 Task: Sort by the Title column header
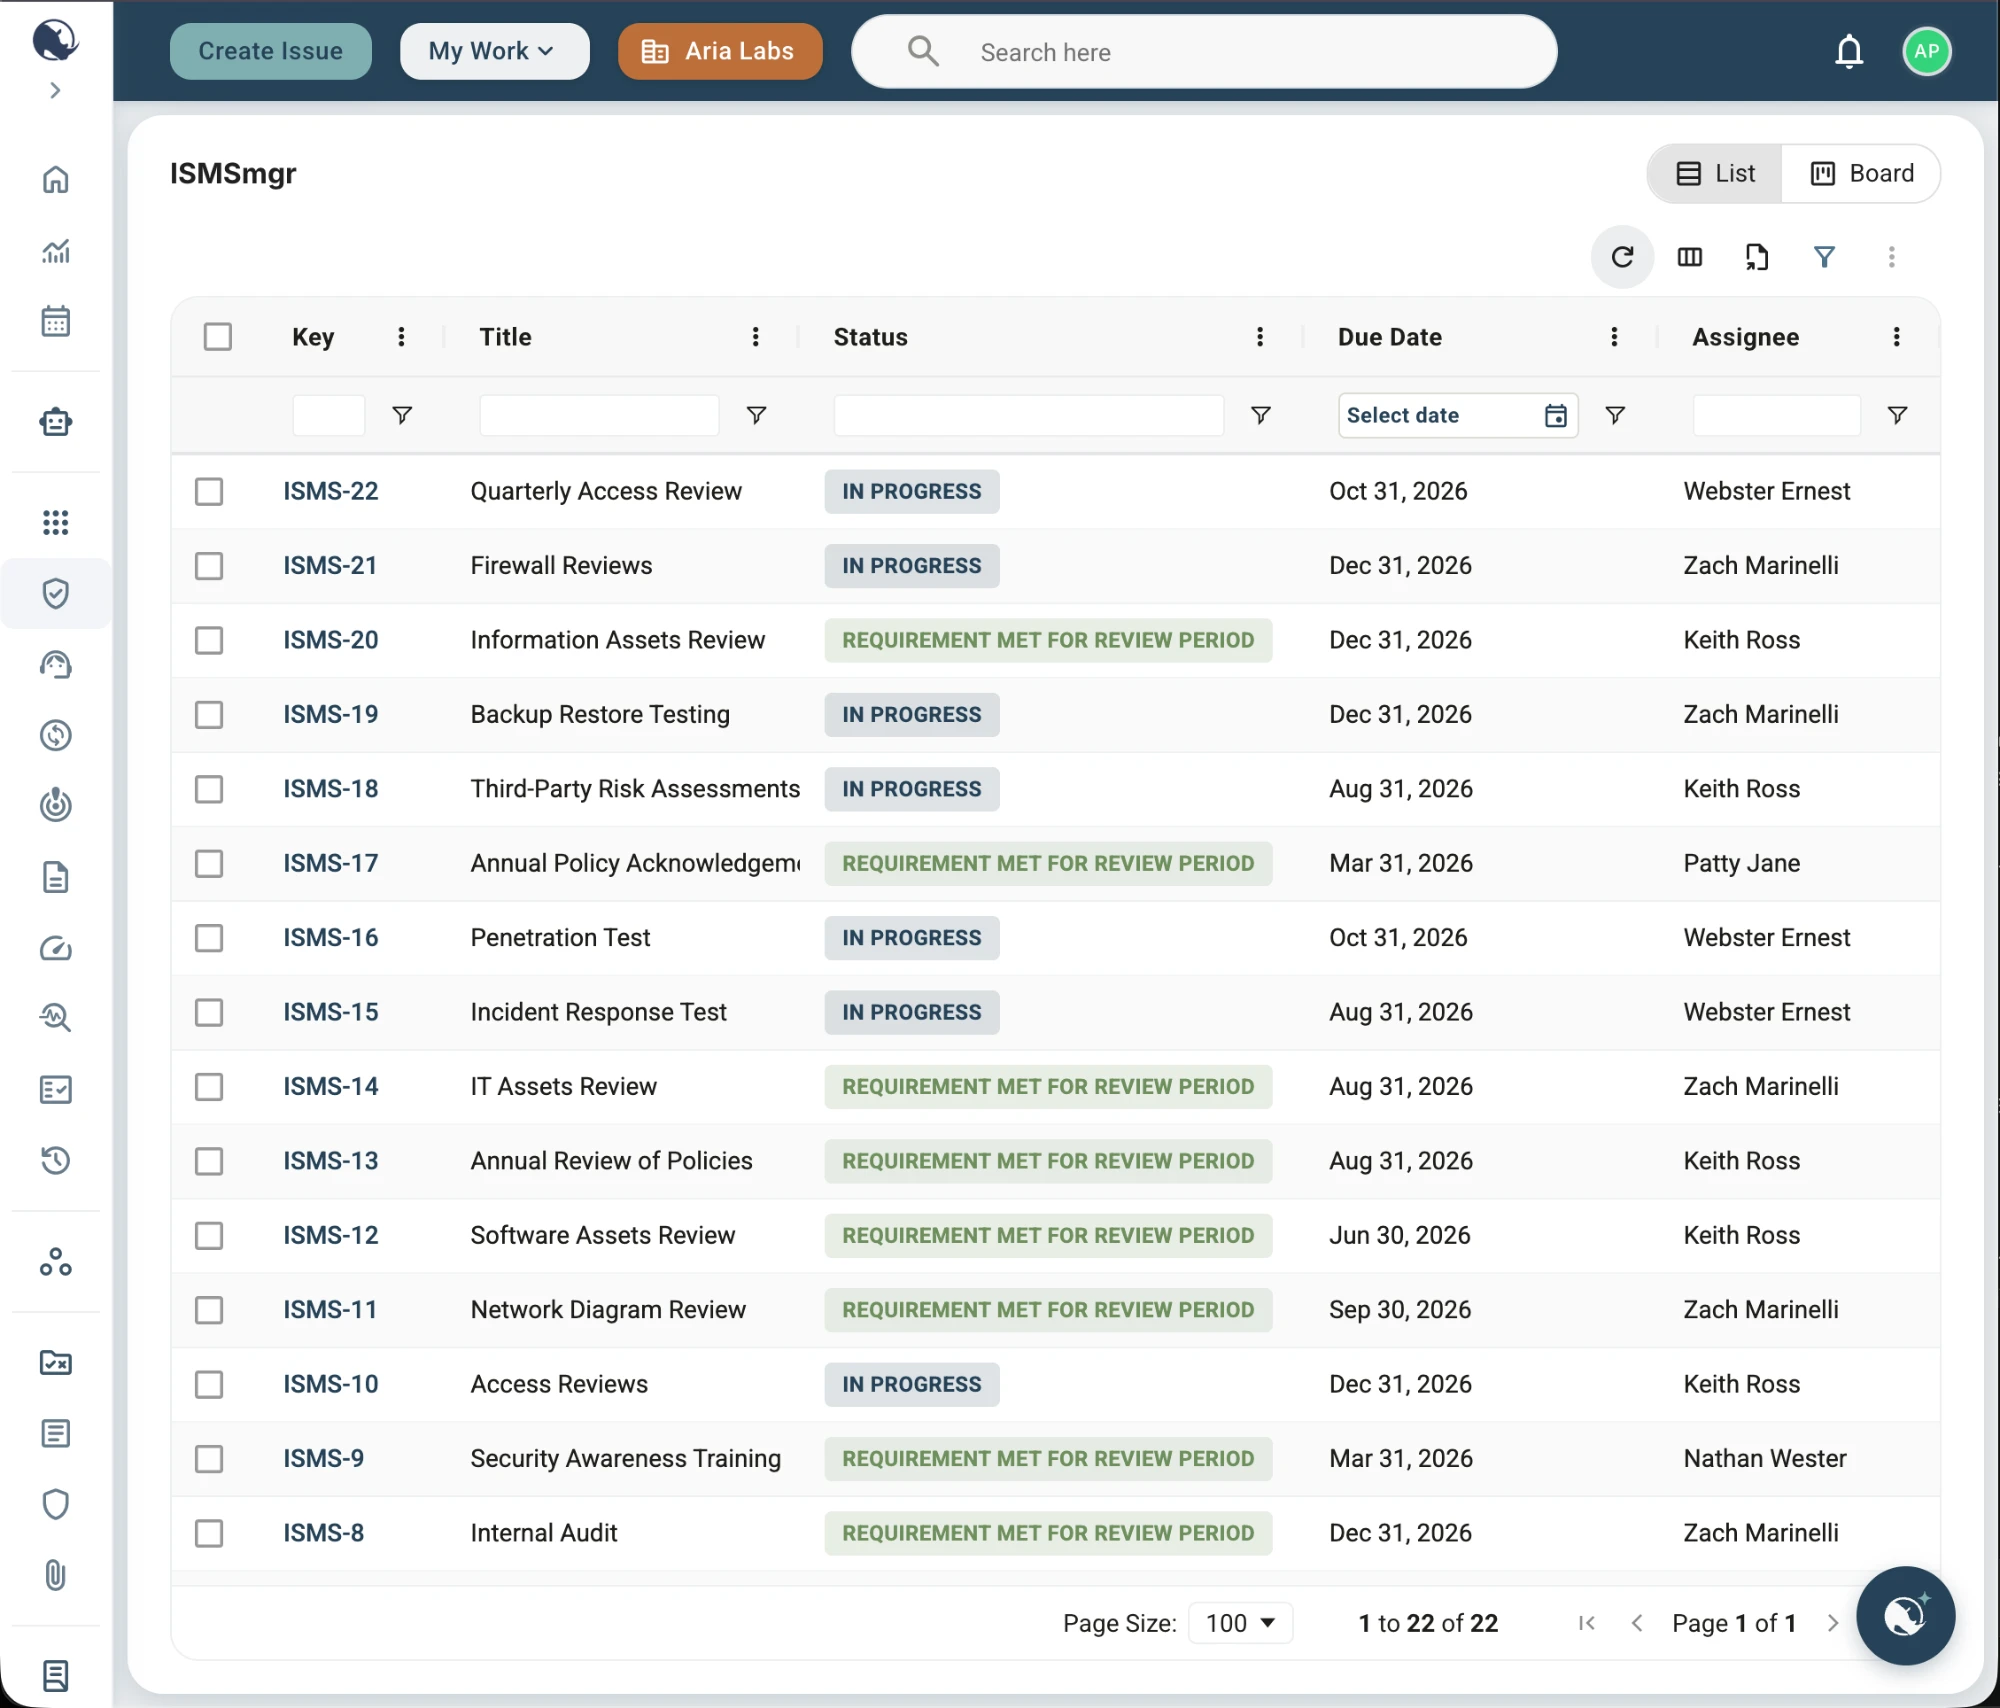coord(505,337)
